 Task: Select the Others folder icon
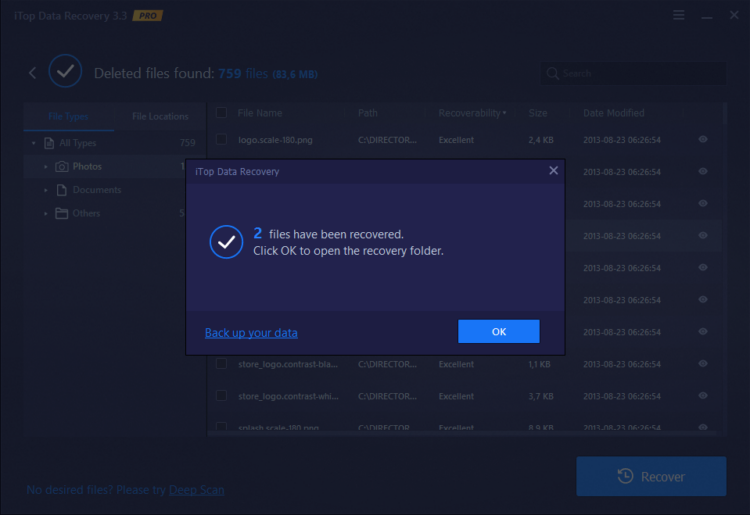[62, 213]
